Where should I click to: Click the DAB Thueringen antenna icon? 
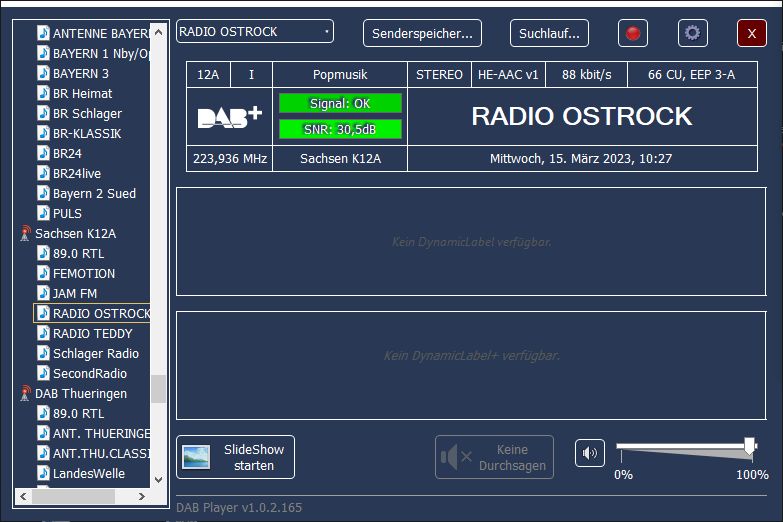coord(25,393)
